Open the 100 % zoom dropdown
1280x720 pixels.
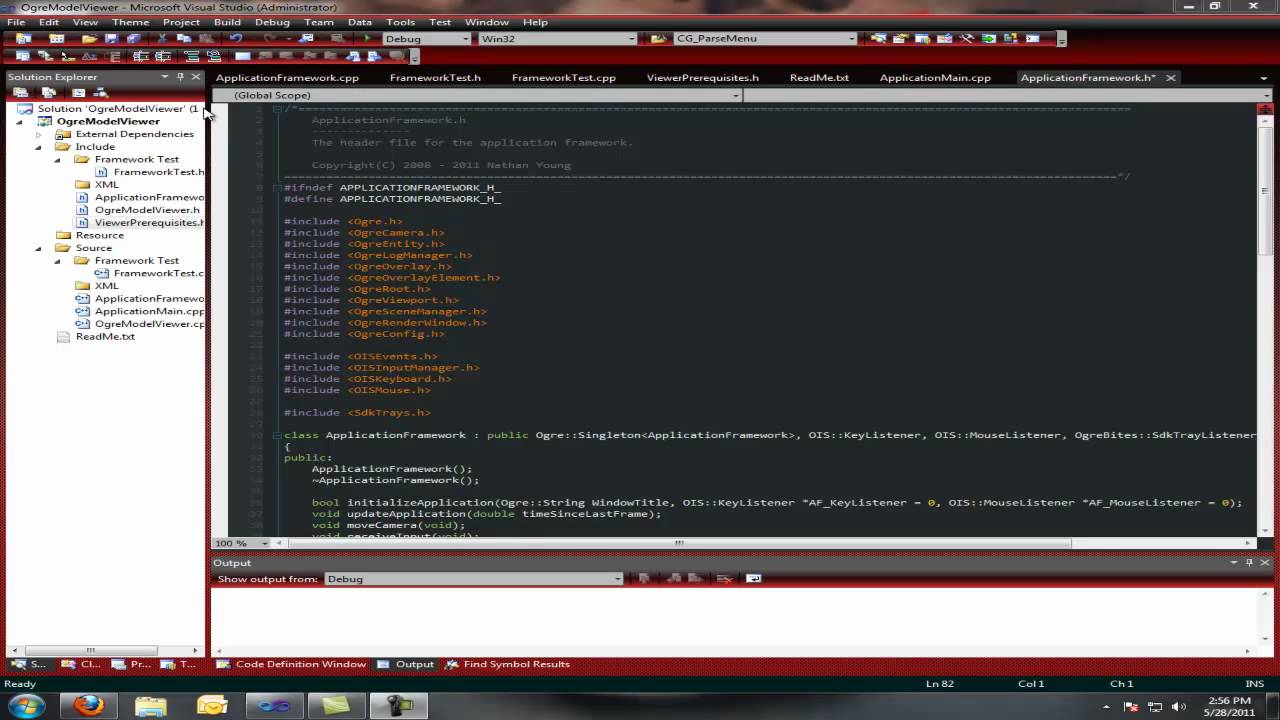coord(265,543)
